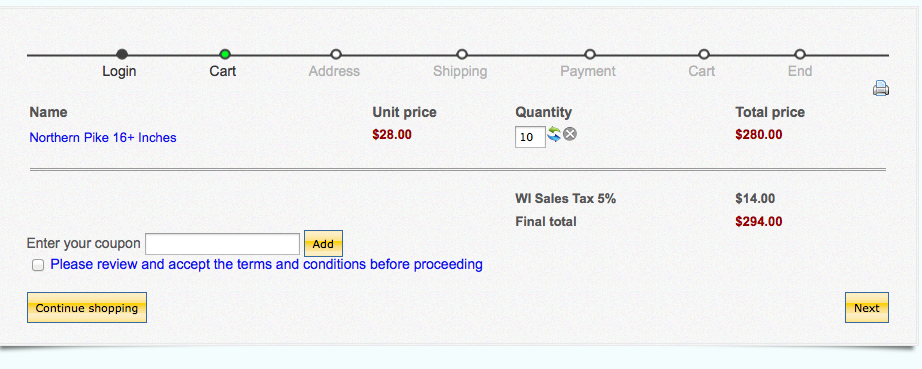Select the Login step circle
This screenshot has width=922, height=369.
pyautogui.click(x=122, y=55)
